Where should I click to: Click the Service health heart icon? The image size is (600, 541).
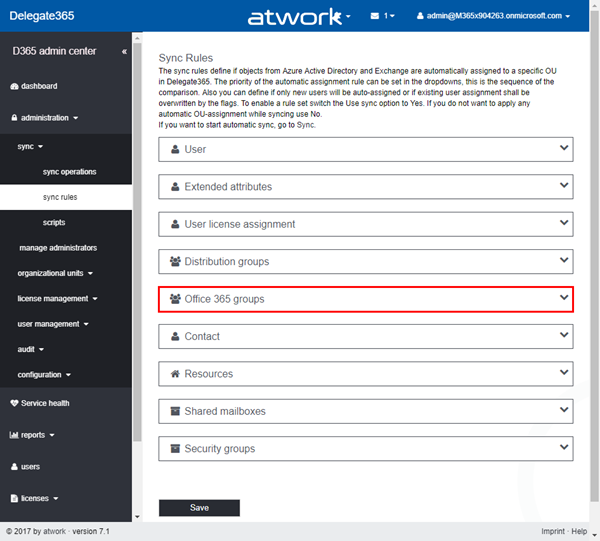(14, 403)
